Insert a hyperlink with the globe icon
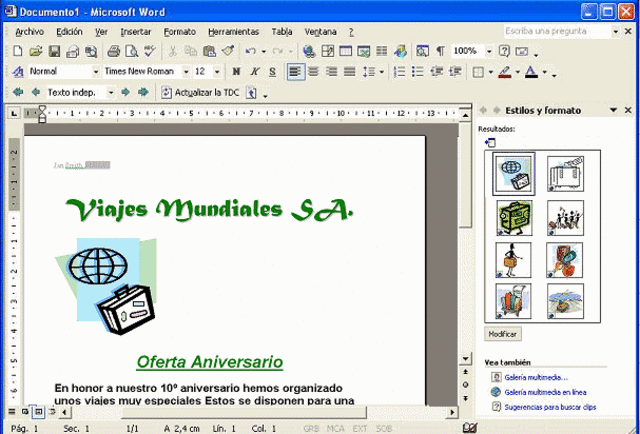 (x=309, y=51)
